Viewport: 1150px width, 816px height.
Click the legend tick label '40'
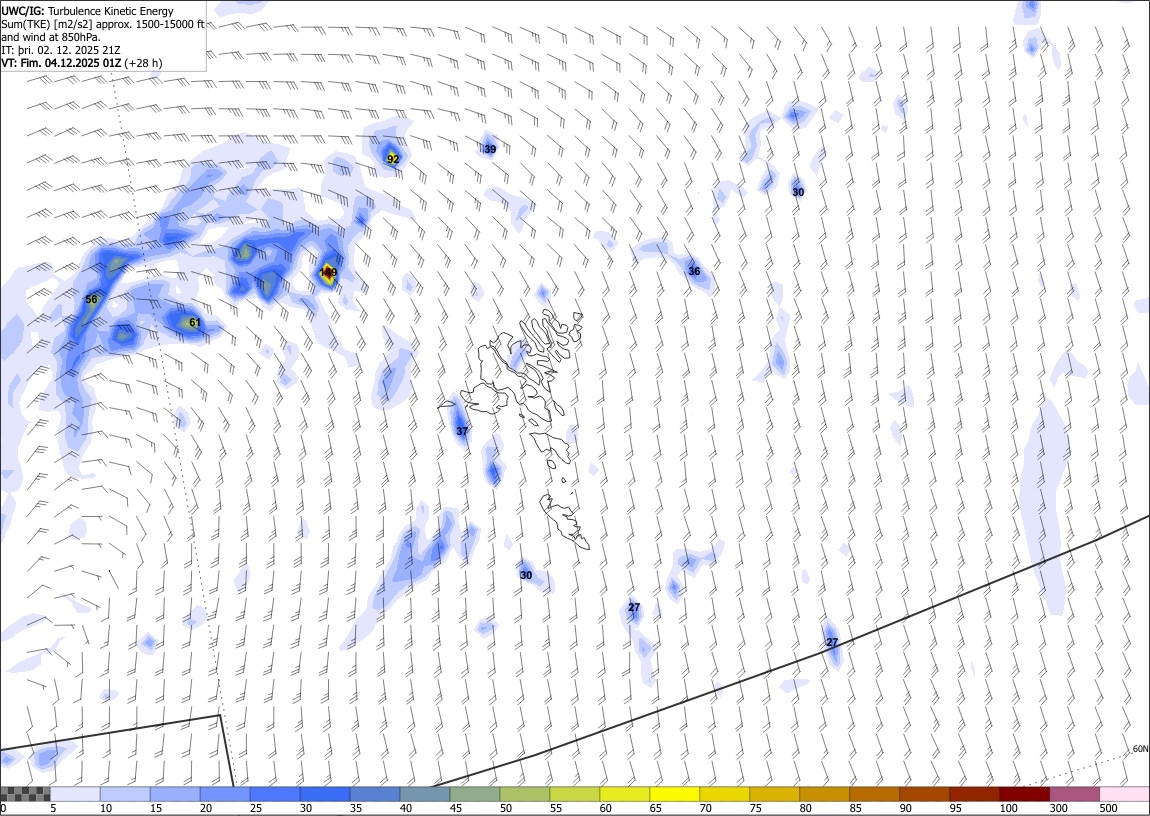point(406,808)
